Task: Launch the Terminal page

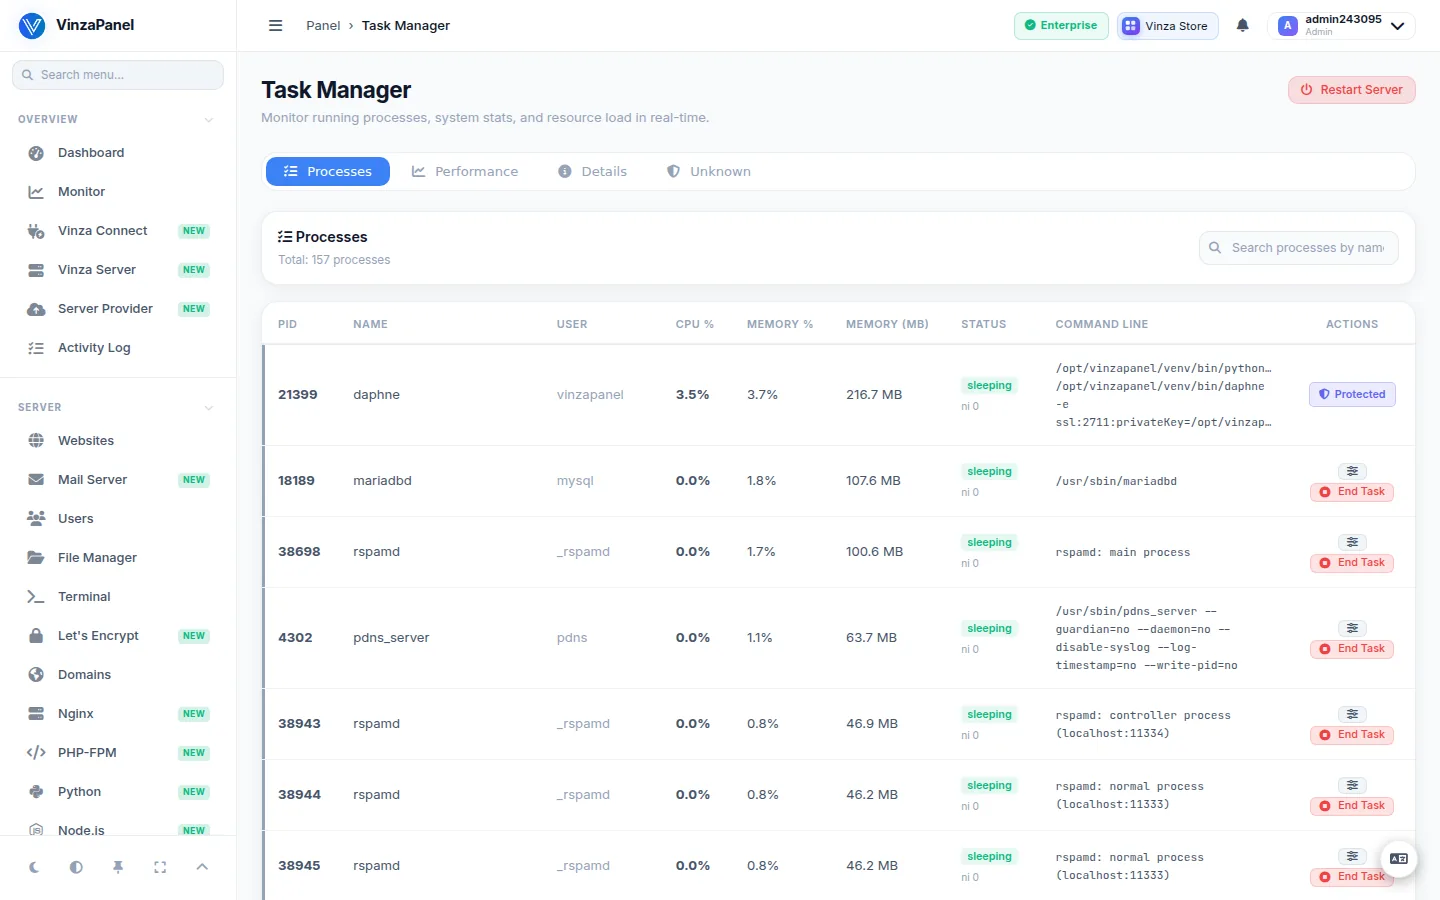Action: pyautogui.click(x=118, y=597)
